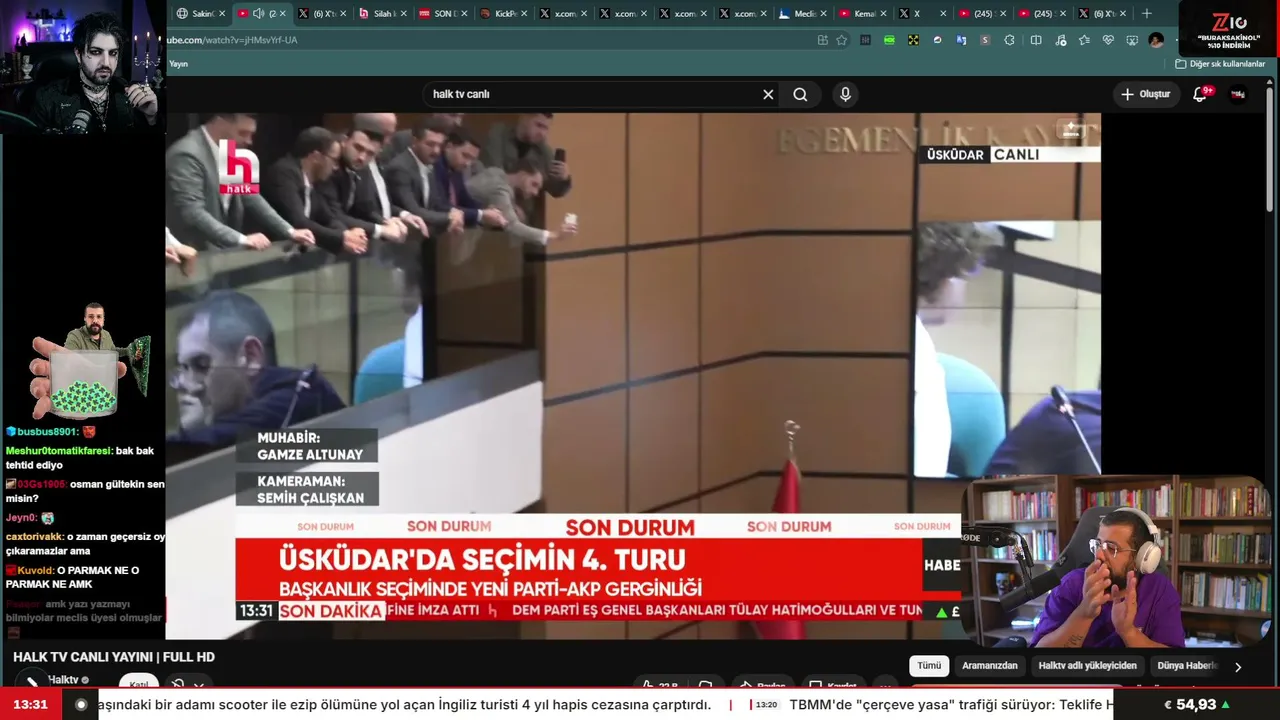Screen dimensions: 1280x720
Task: Close the Silah browser tab
Action: [x=404, y=14]
